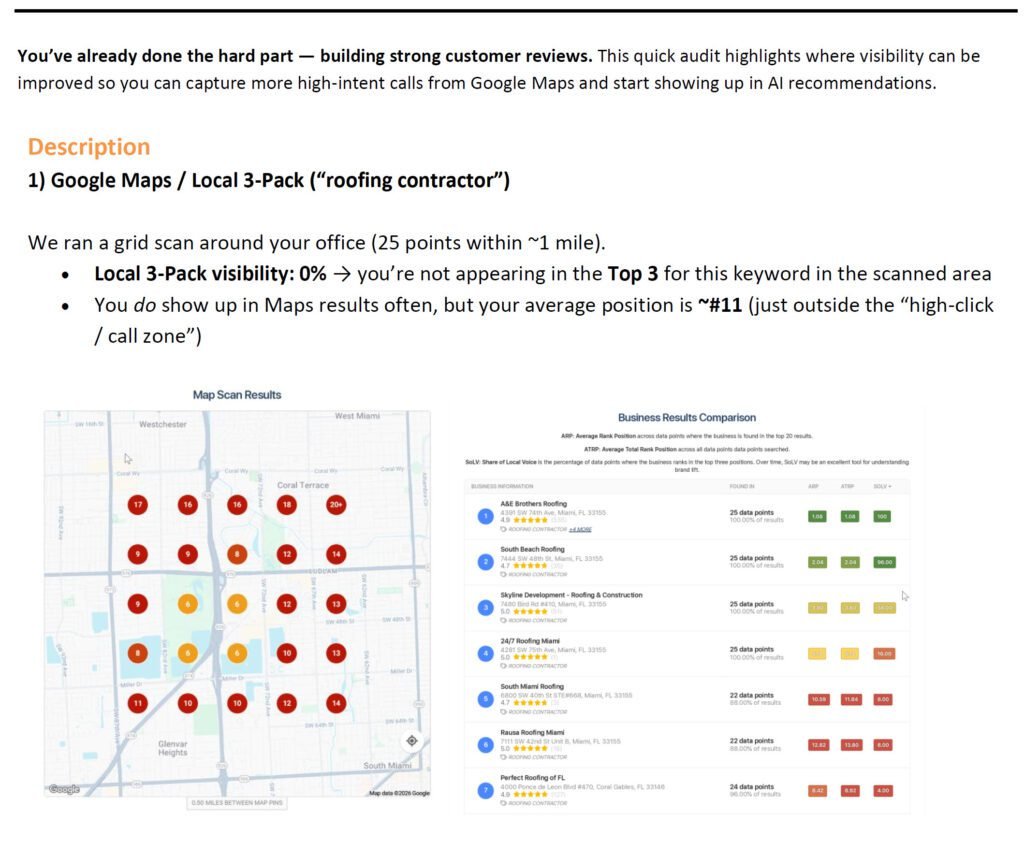Click the ATRP column header

pyautogui.click(x=847, y=486)
